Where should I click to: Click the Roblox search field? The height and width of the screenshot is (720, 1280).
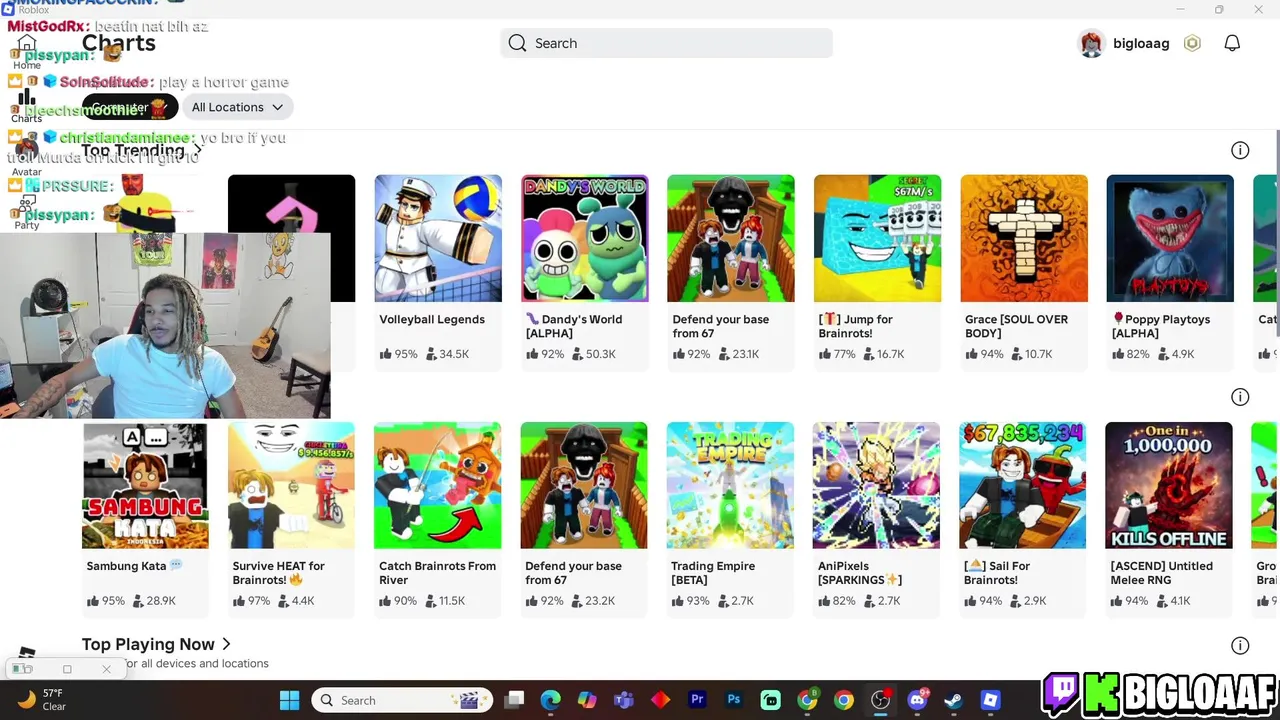666,43
